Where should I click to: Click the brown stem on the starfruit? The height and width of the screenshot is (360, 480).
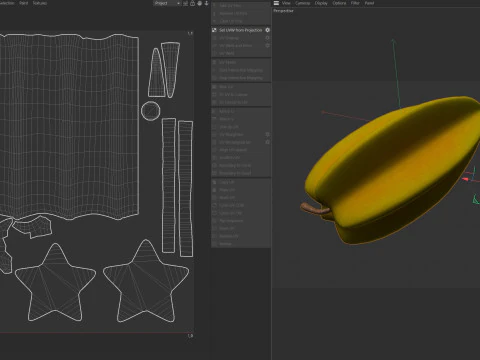(315, 209)
